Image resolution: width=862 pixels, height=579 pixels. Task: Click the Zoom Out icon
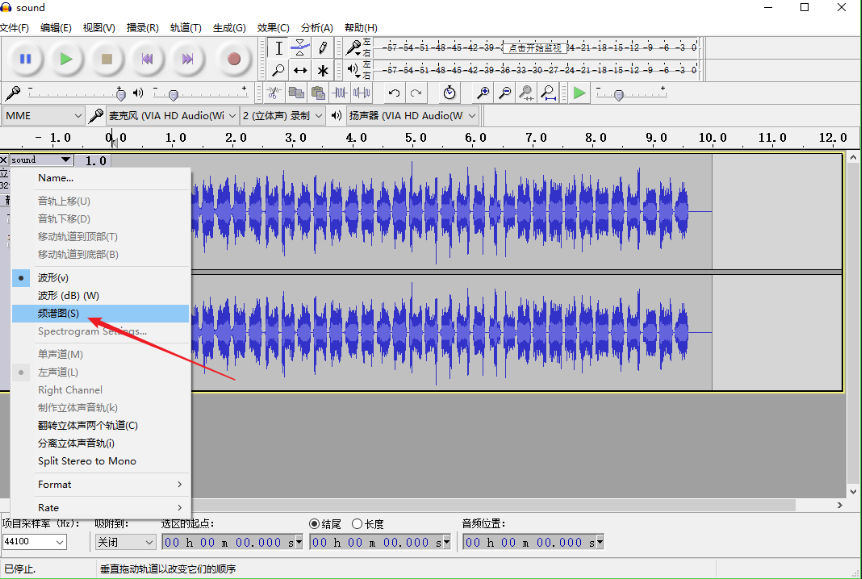tap(505, 93)
